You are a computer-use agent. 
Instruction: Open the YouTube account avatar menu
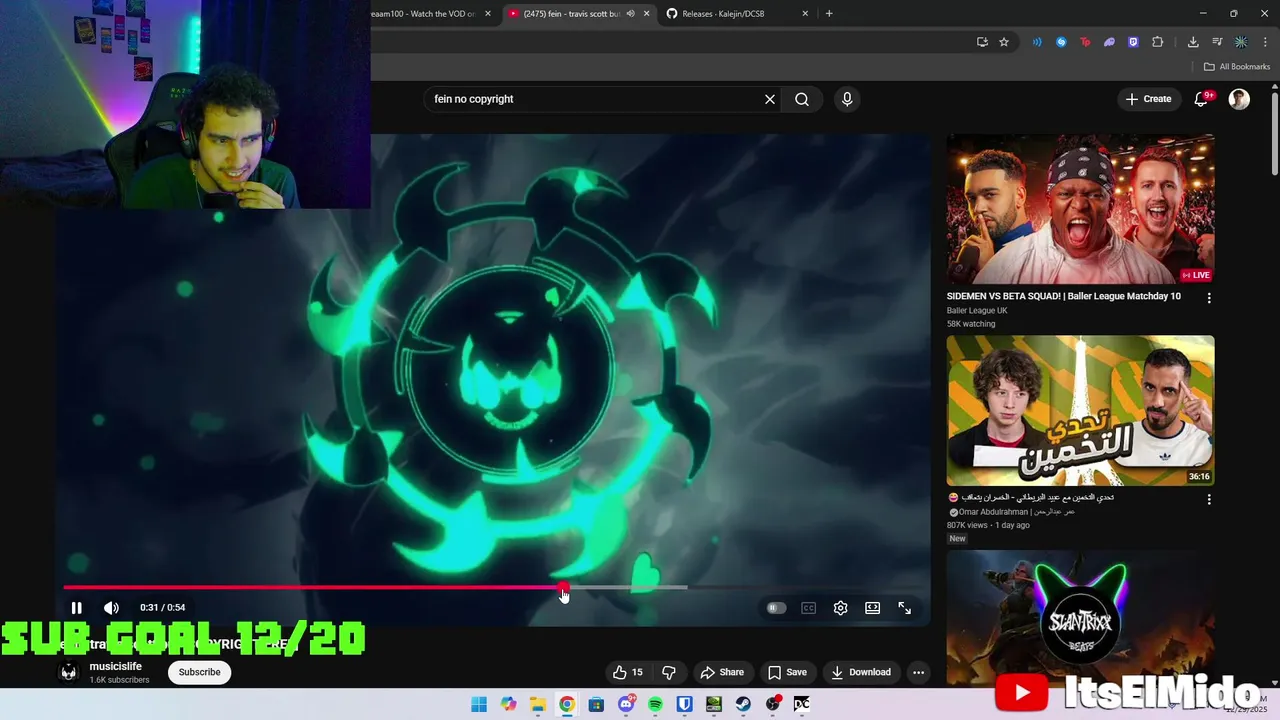coord(1239,99)
